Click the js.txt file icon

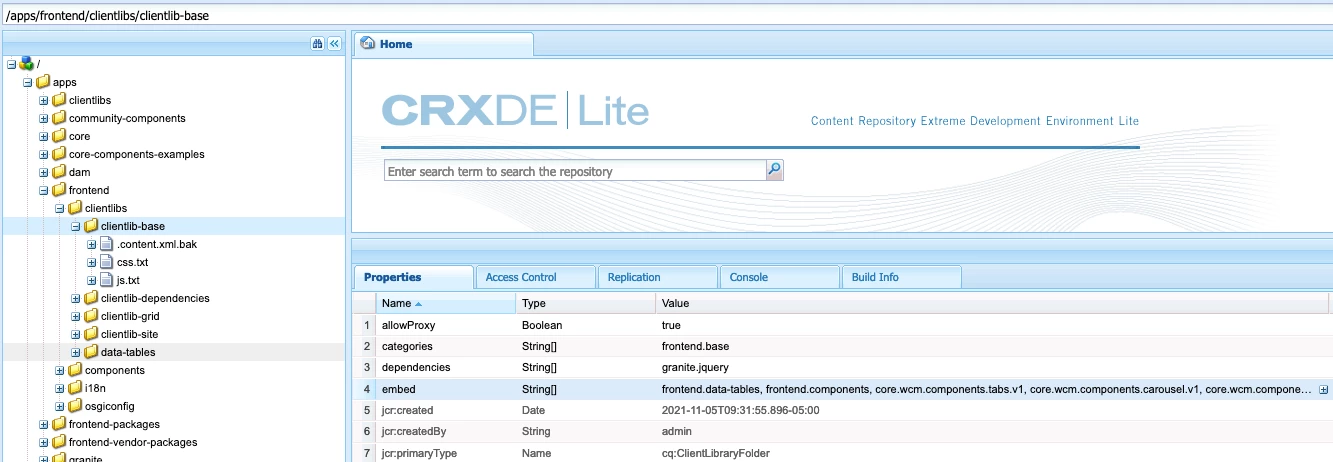tap(107, 280)
